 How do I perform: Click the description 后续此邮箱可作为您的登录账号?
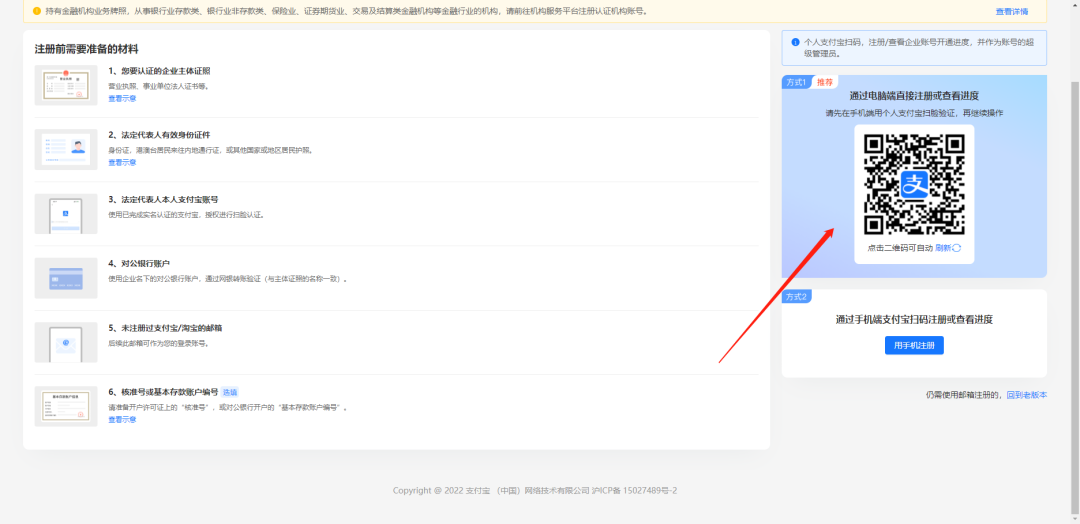158,343
